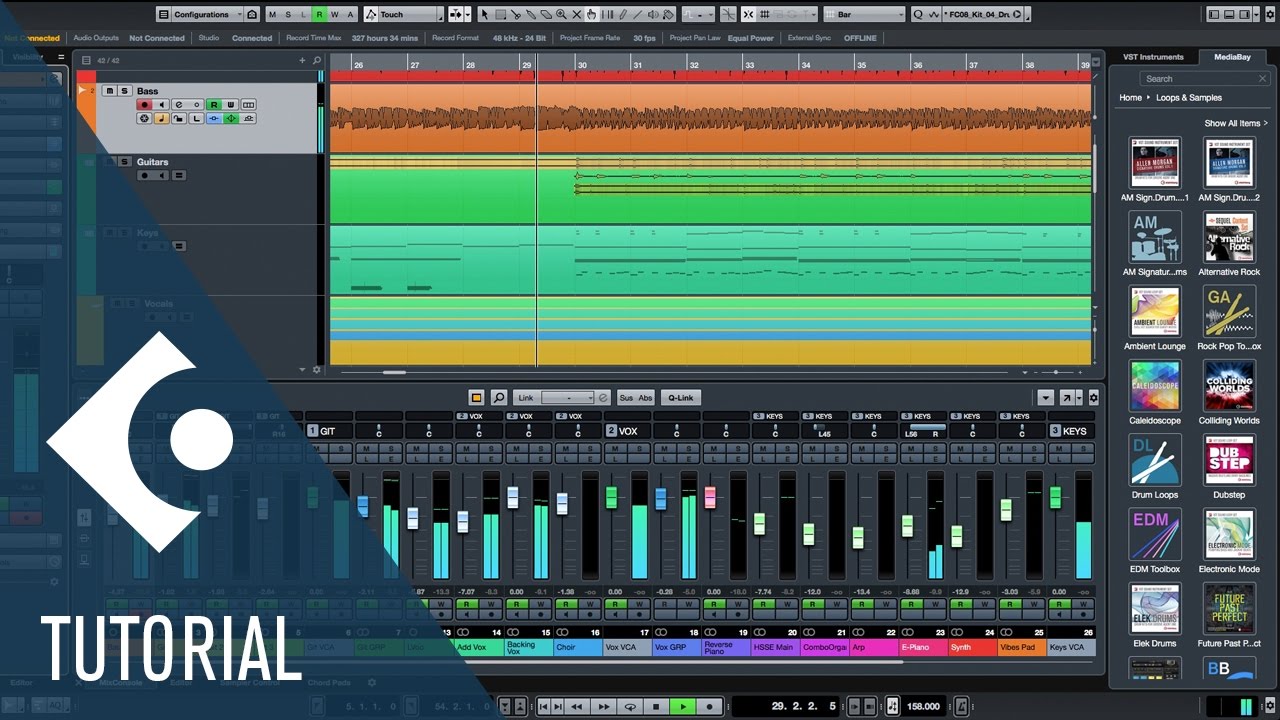Screen dimensions: 1280x720
Task: Solo the Bass track
Action: point(125,91)
